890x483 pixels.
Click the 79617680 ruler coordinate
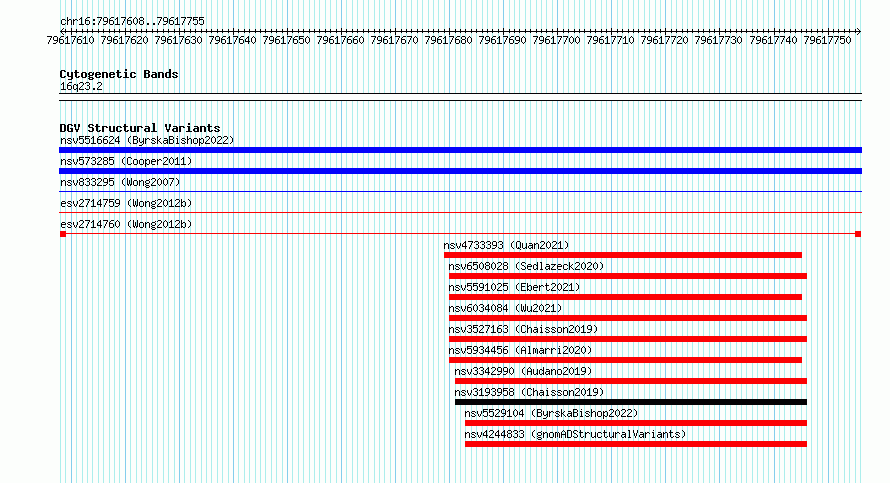coord(448,40)
